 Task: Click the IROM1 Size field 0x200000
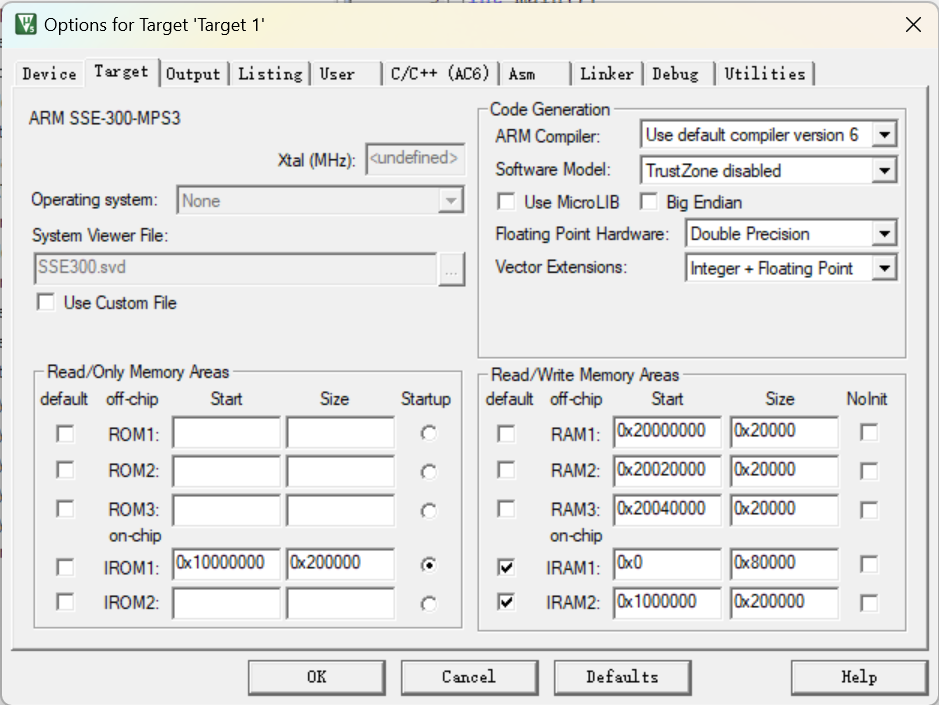[341, 564]
